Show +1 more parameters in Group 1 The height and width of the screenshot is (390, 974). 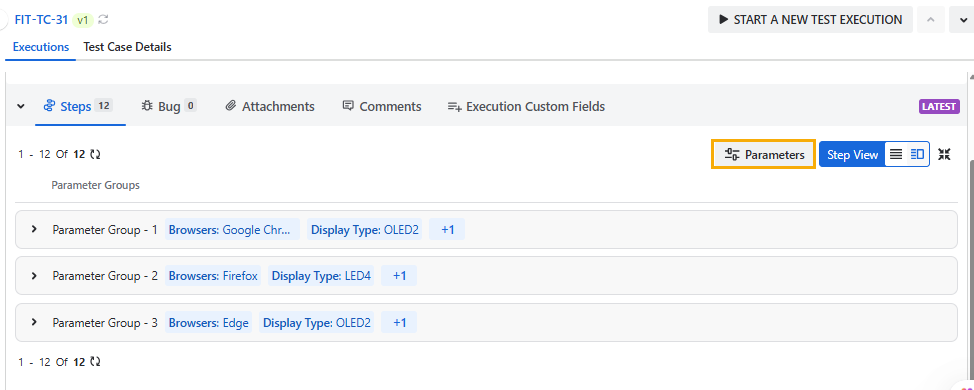(447, 230)
